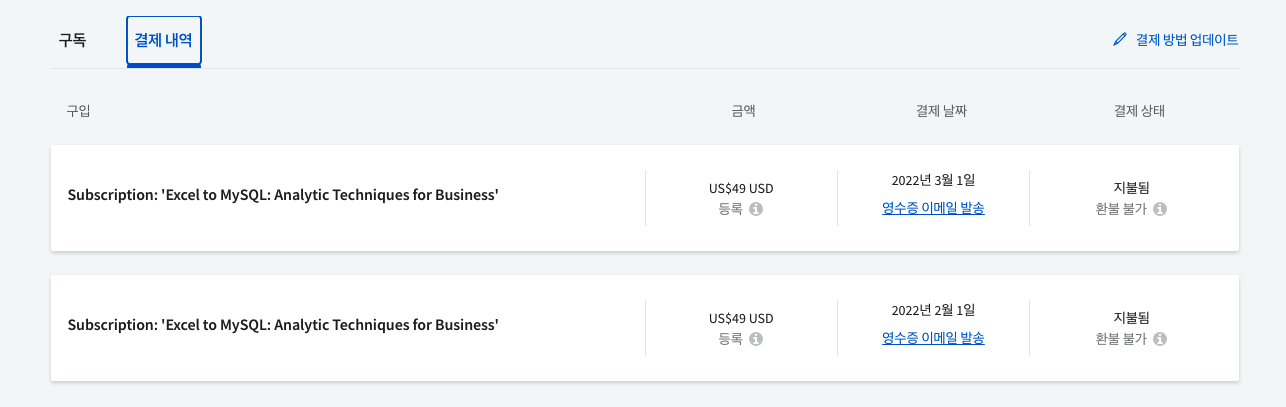Viewport: 1286px width, 407px height.
Task: Select the 결제 내역 tab
Action: click(164, 41)
